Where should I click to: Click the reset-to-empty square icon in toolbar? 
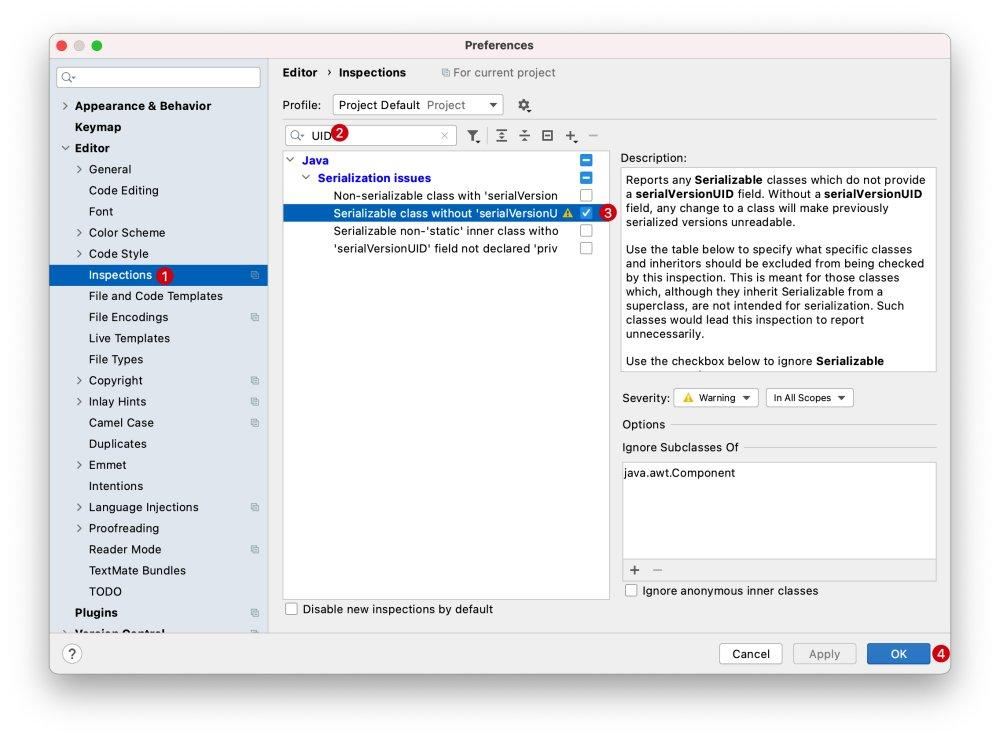click(x=547, y=136)
